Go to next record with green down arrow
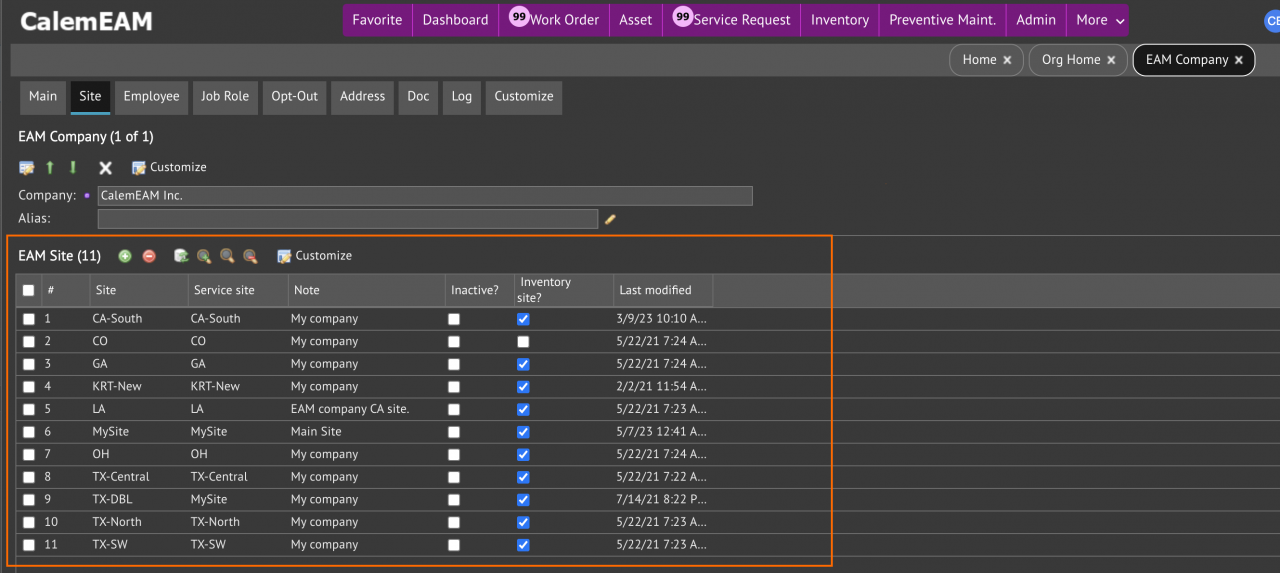Image resolution: width=1280 pixels, height=573 pixels. click(x=73, y=168)
